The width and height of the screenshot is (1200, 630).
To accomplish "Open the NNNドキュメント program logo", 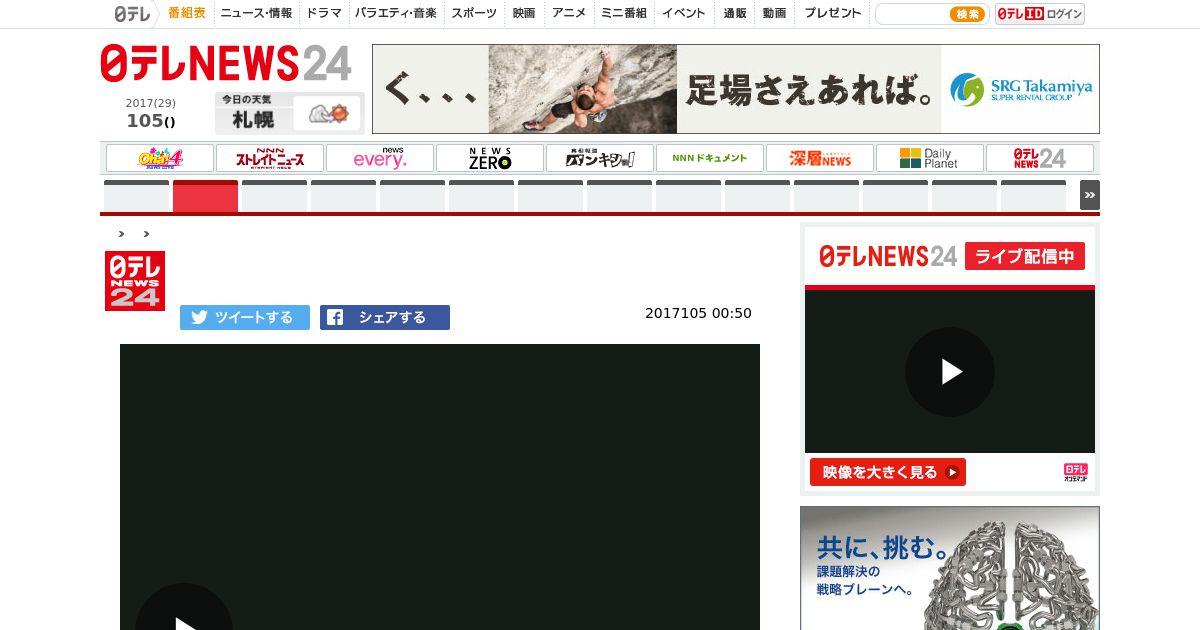I will tap(710, 158).
